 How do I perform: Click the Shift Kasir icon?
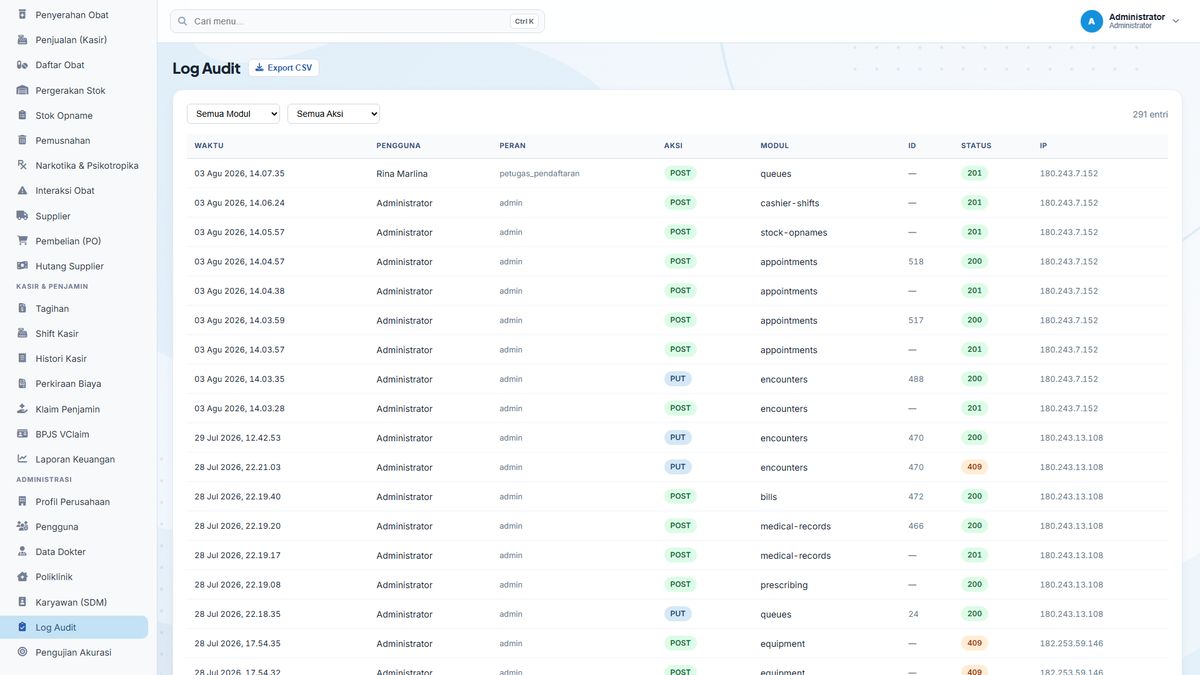[23, 333]
